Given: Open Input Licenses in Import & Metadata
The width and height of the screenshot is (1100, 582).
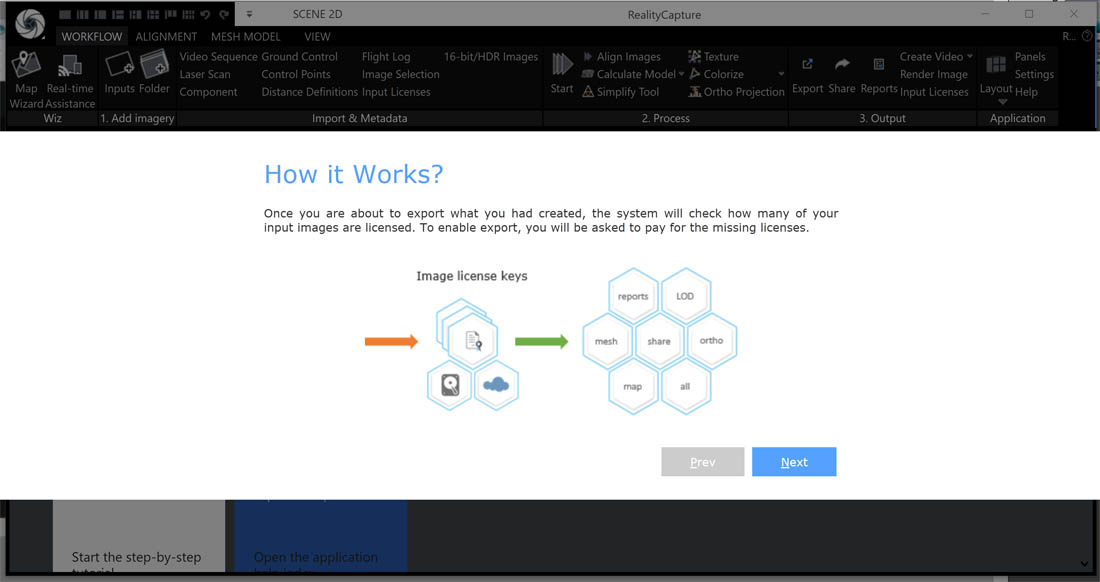Looking at the screenshot, I should click(x=396, y=92).
